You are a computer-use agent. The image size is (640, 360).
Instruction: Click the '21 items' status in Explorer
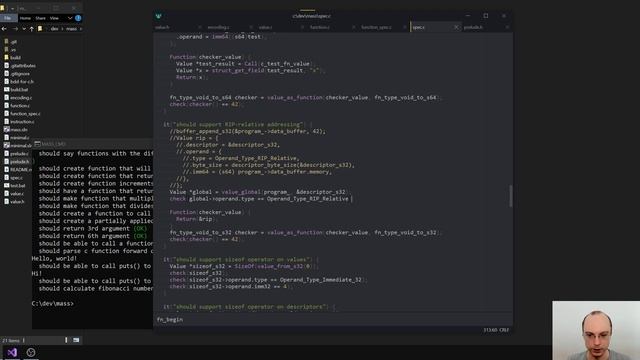11,340
